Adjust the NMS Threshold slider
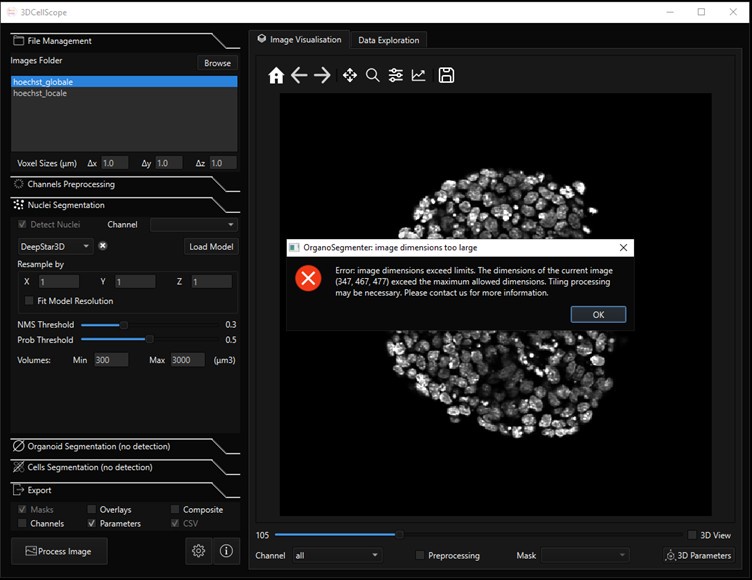The width and height of the screenshot is (752, 580). coord(124,324)
